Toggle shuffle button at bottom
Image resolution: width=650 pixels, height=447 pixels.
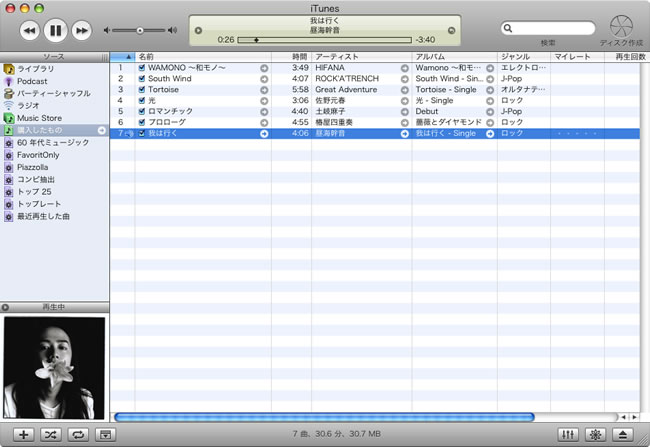[x=51, y=435]
